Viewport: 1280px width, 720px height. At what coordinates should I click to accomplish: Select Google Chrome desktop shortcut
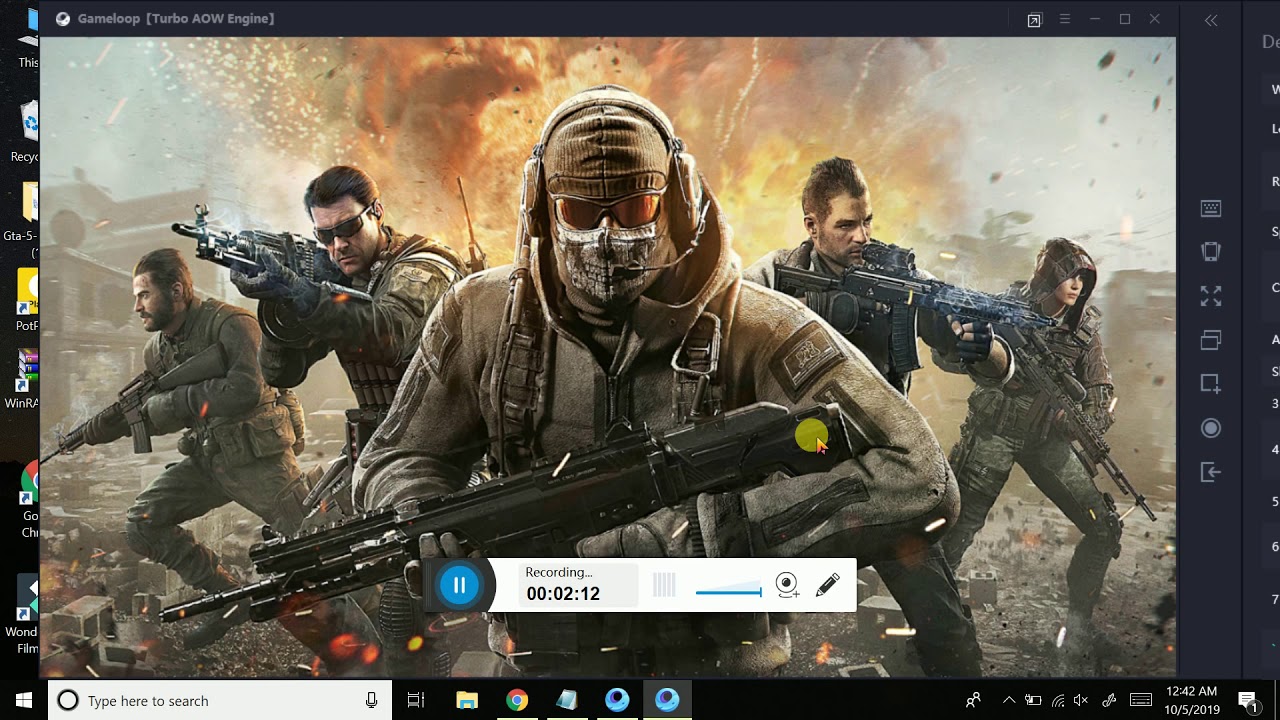[x=30, y=500]
